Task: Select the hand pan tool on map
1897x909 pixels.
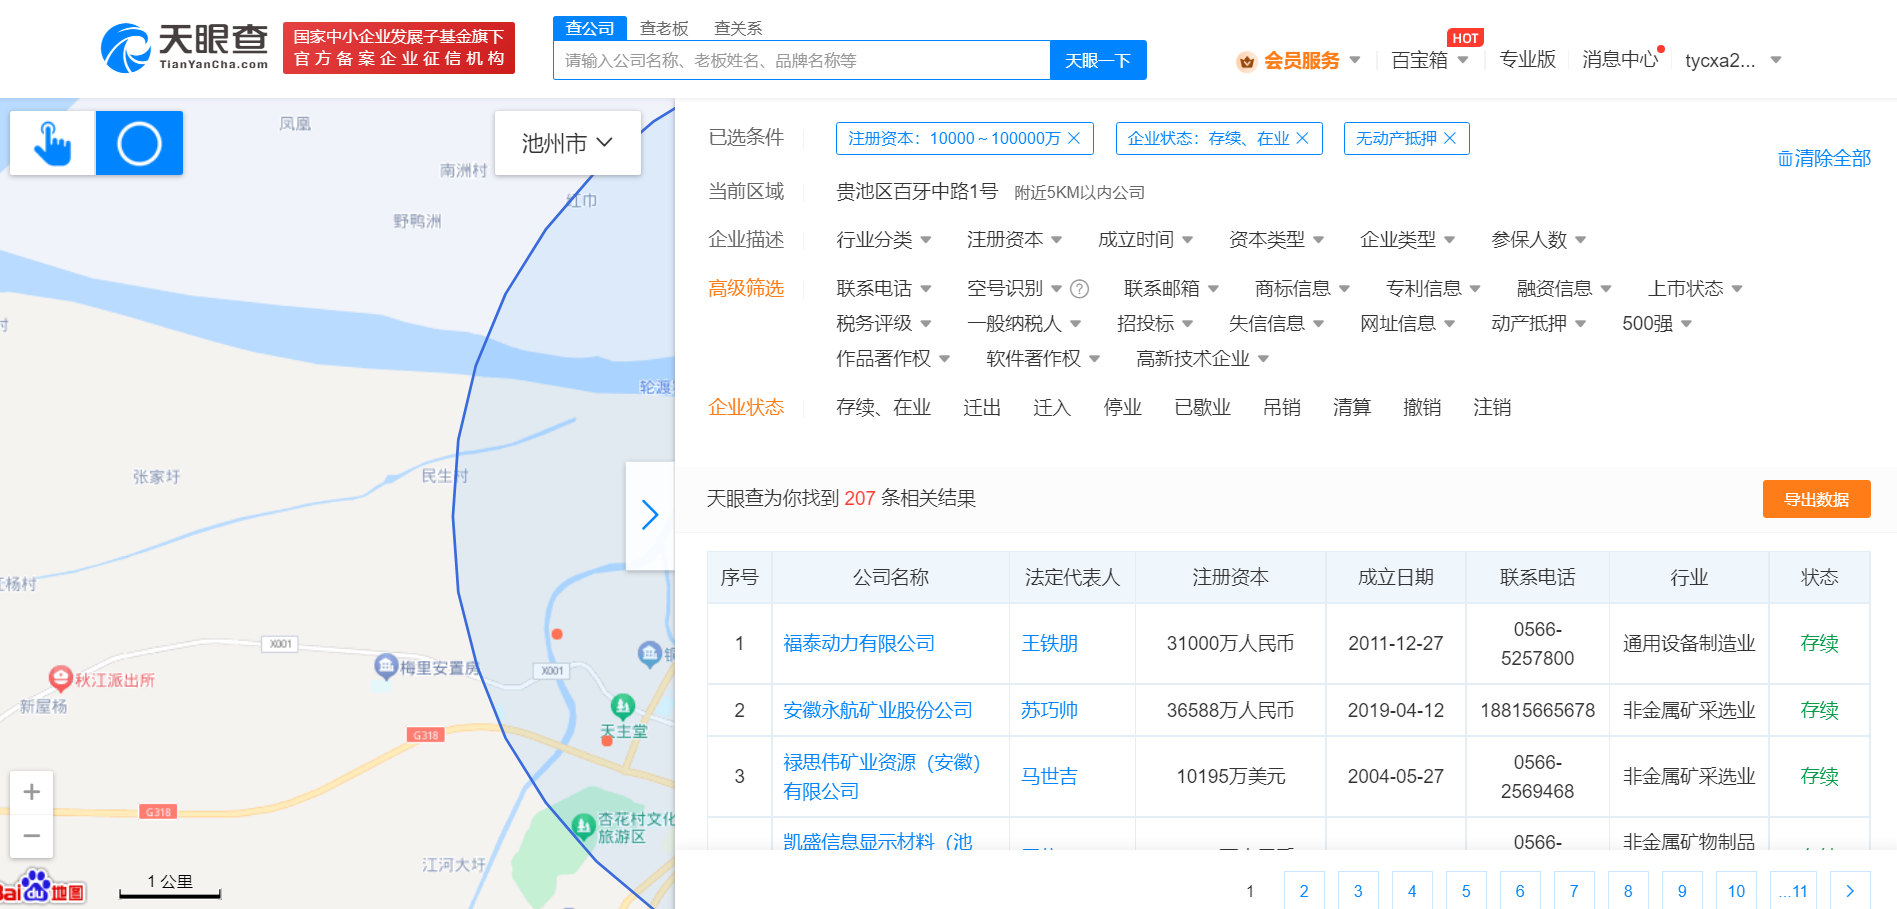Action: pyautogui.click(x=53, y=143)
